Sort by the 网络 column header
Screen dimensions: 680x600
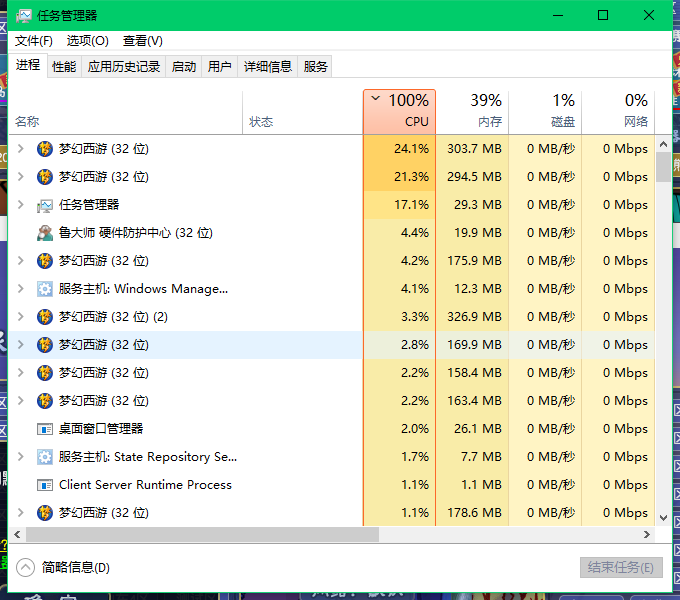pyautogui.click(x=618, y=112)
